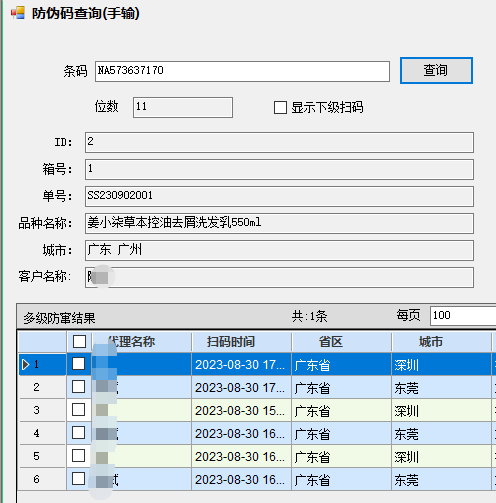
Task: Select row 1 via its arrow indicator
Action: [25, 364]
